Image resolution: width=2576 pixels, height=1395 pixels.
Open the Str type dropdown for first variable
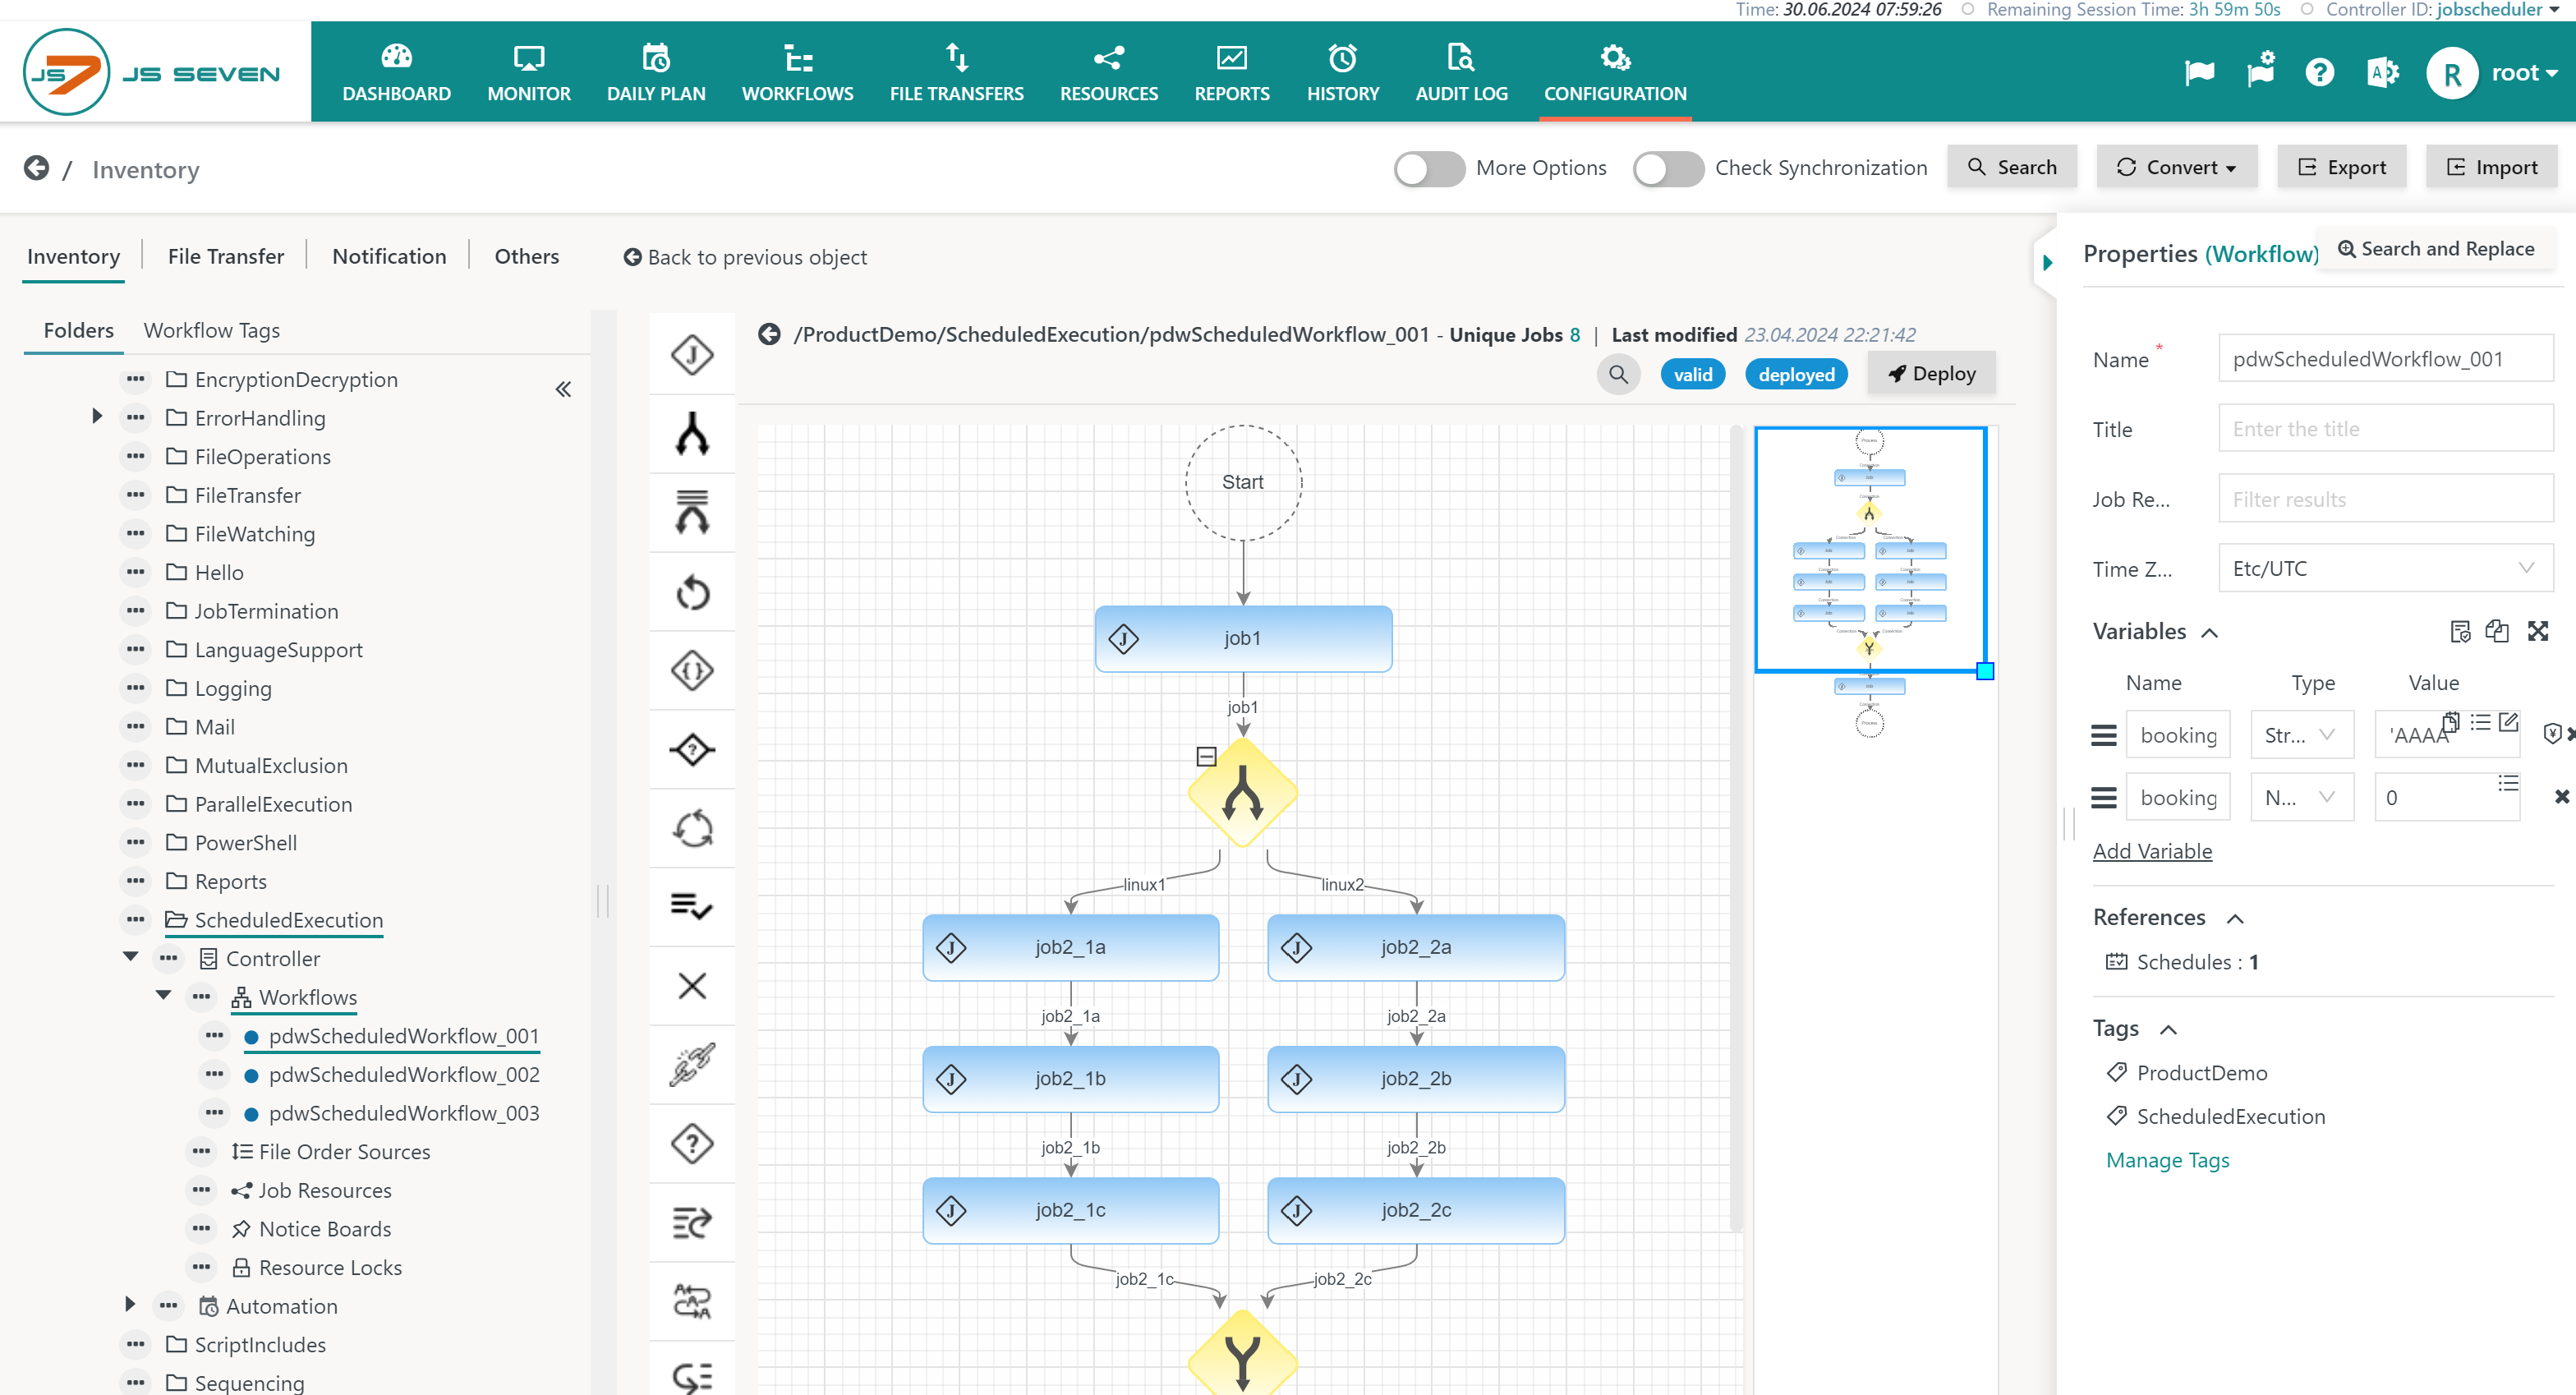[2301, 735]
